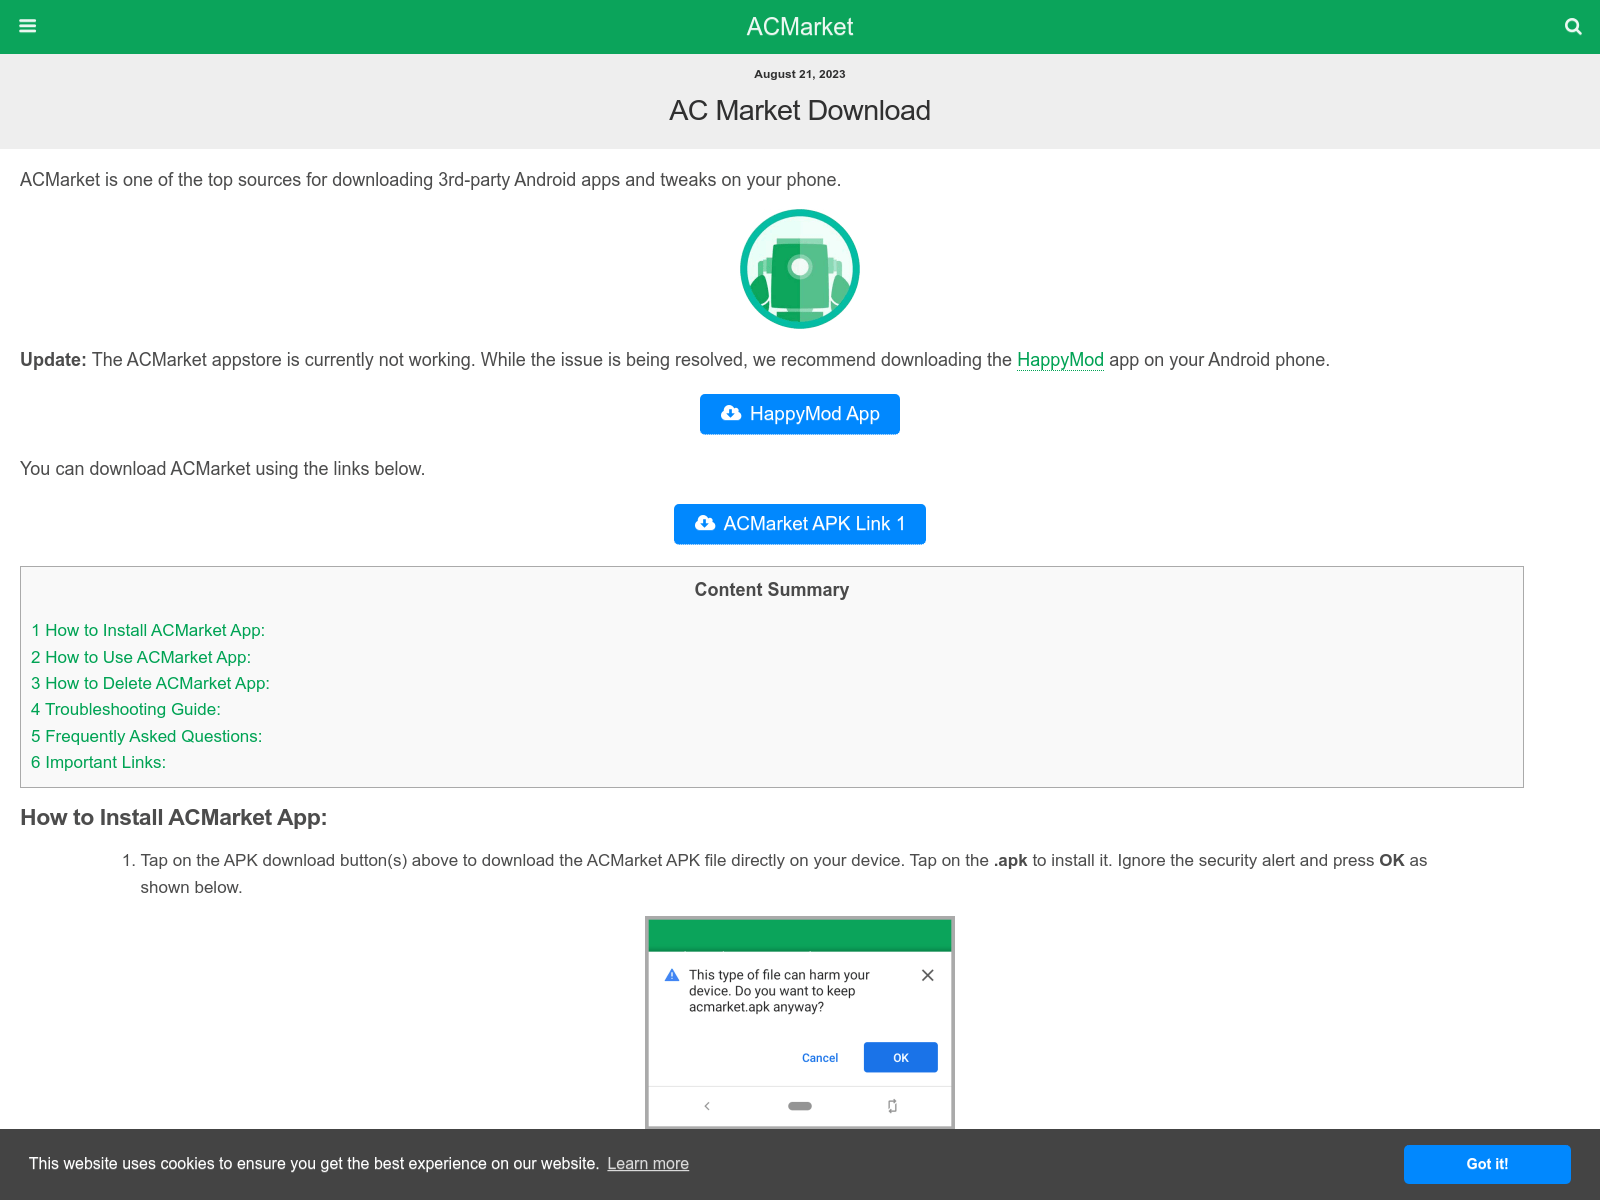Screen dimensions: 1600x1200
Task: Click the AC Market Download page title
Action: pos(800,110)
